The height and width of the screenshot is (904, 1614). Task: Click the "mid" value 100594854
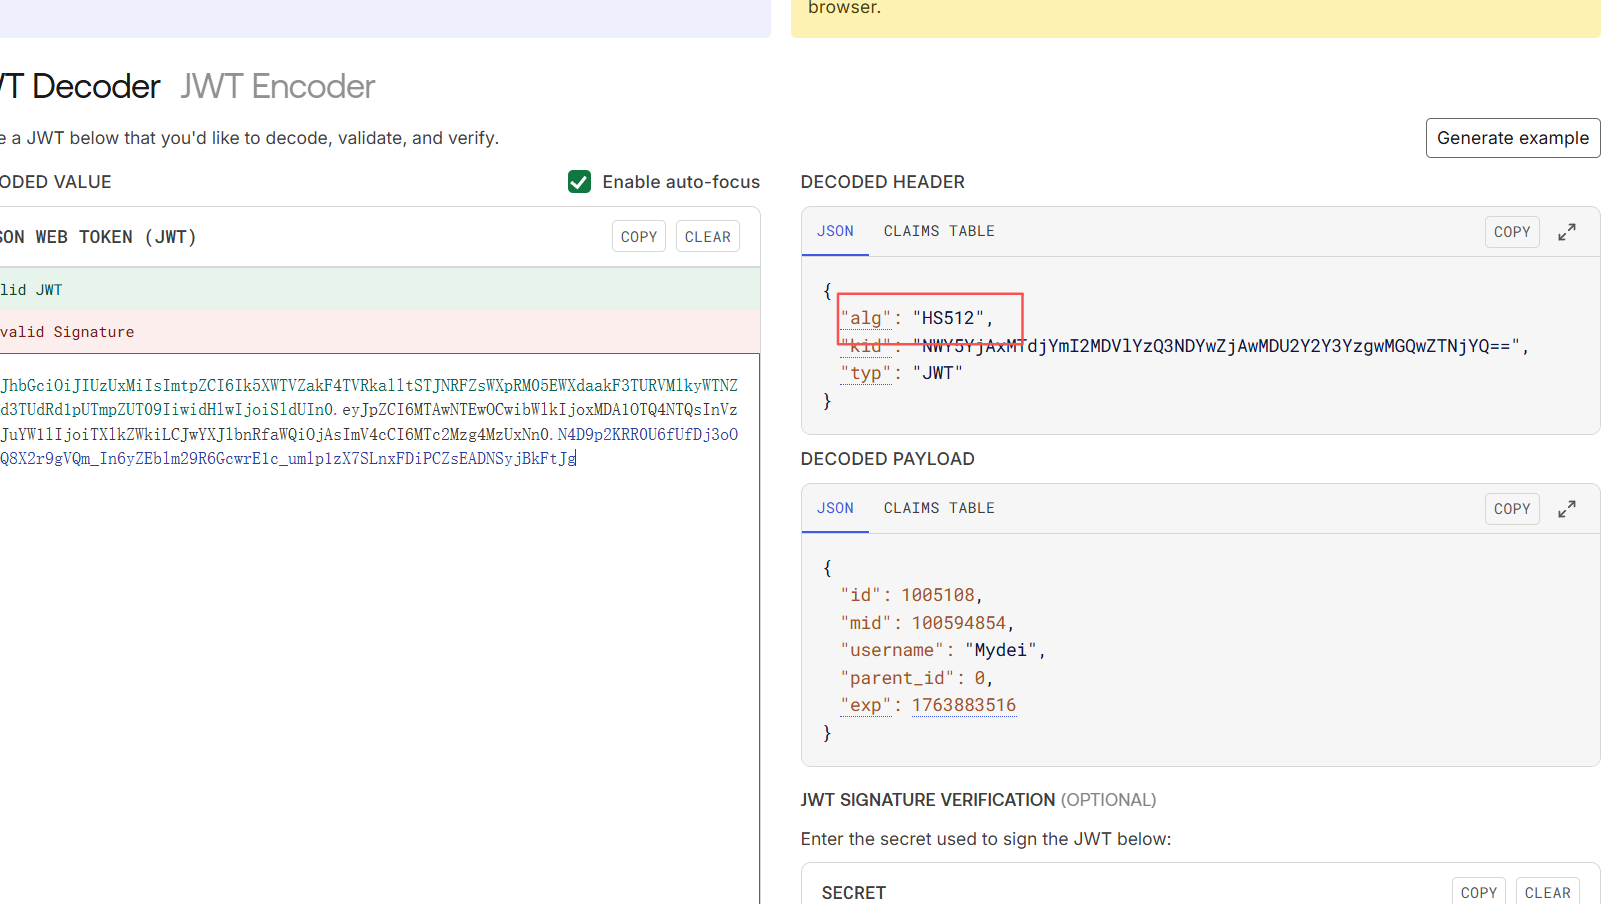click(958, 623)
